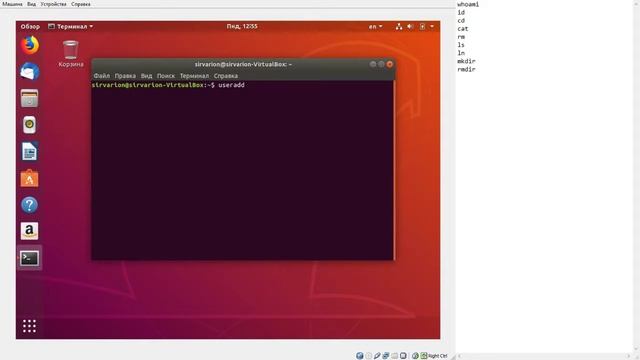Image resolution: width=640 pixels, height=360 pixels.
Task: Click 'whoami' in the notes list
Action: coord(468,4)
